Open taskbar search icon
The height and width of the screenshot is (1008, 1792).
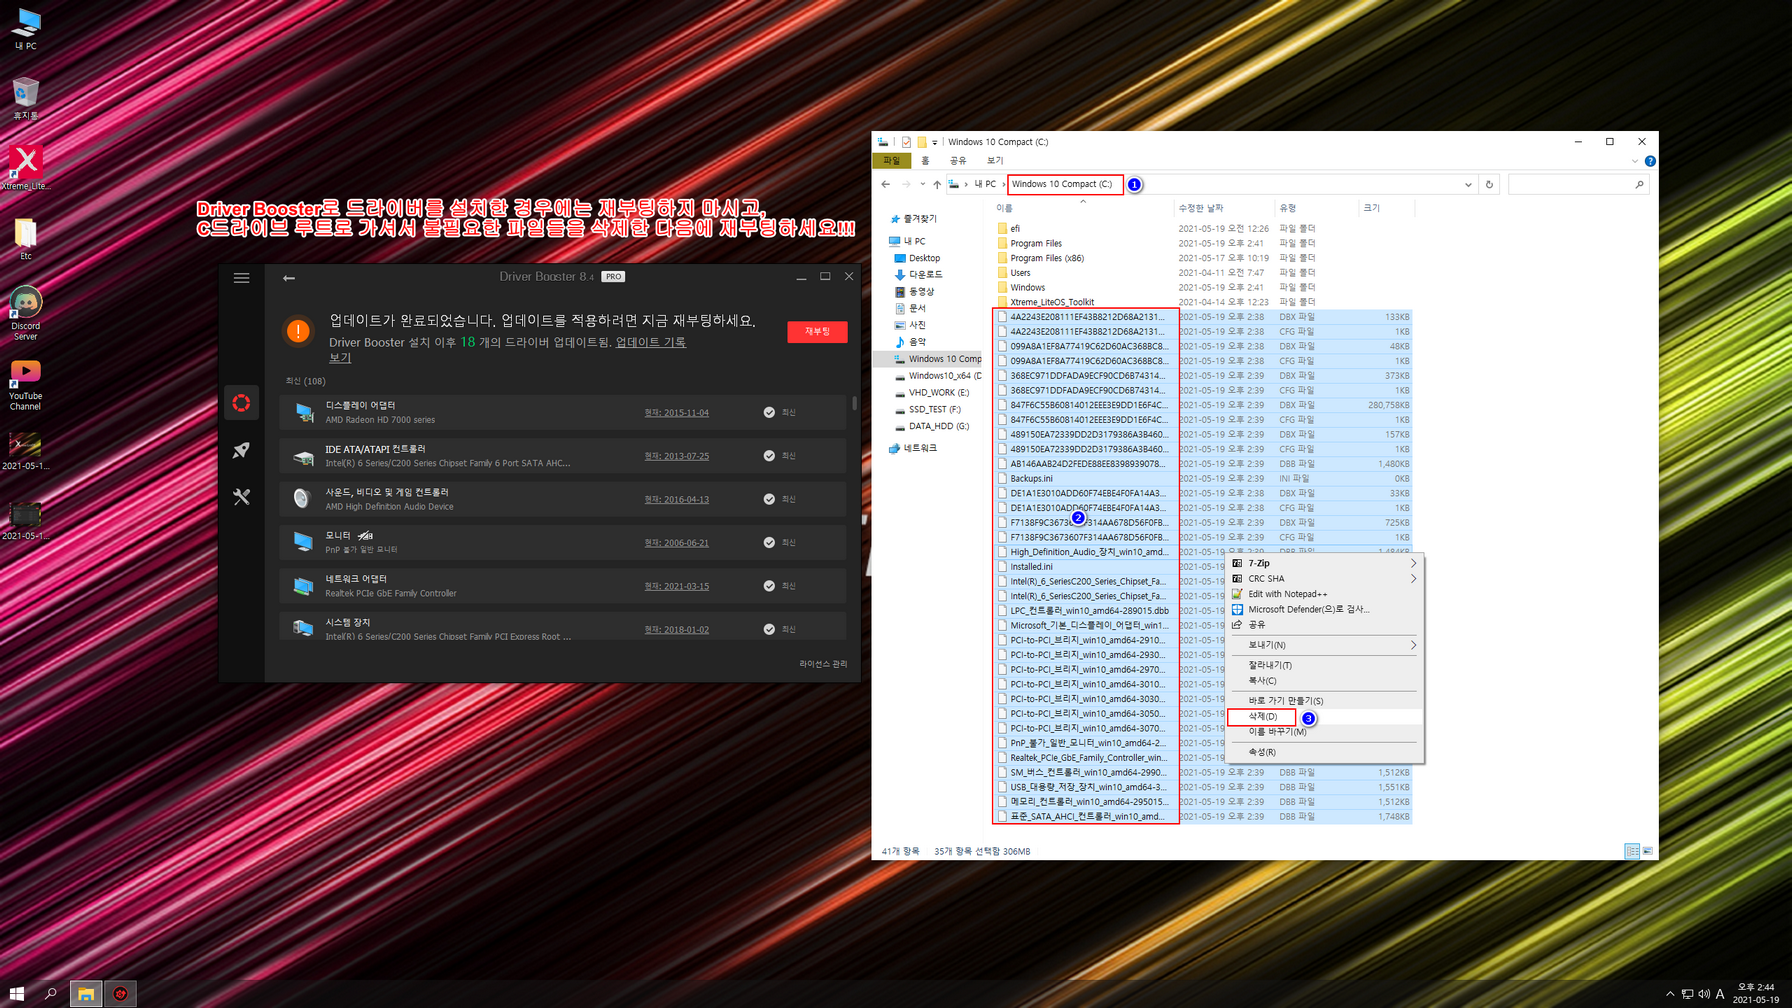coord(51,993)
